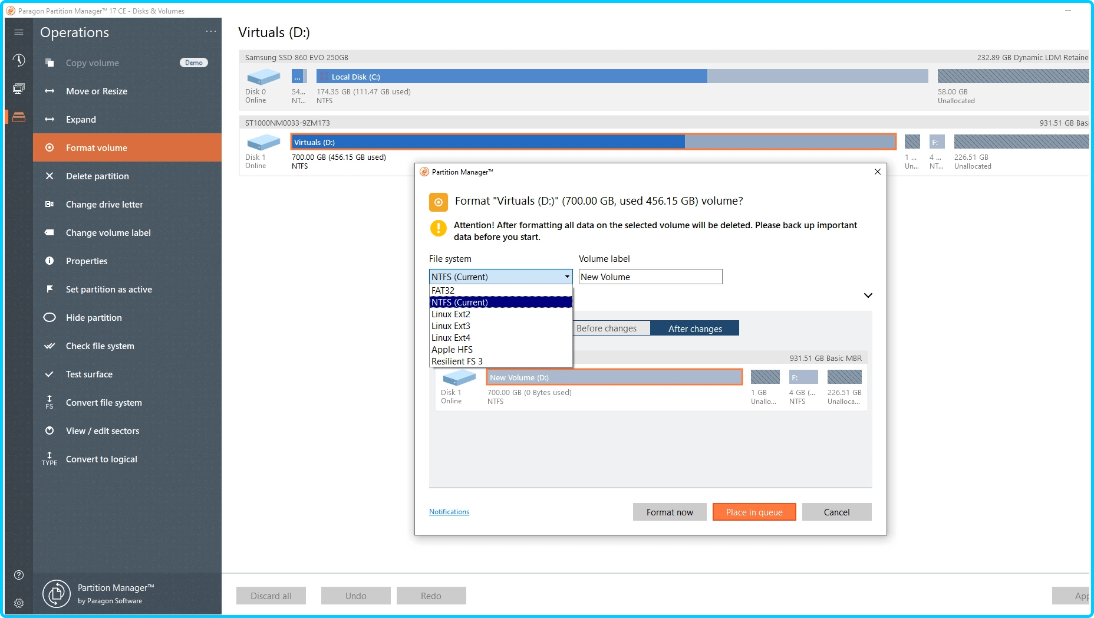
Task: Collapse the File system dropdown arrow
Action: 566,277
